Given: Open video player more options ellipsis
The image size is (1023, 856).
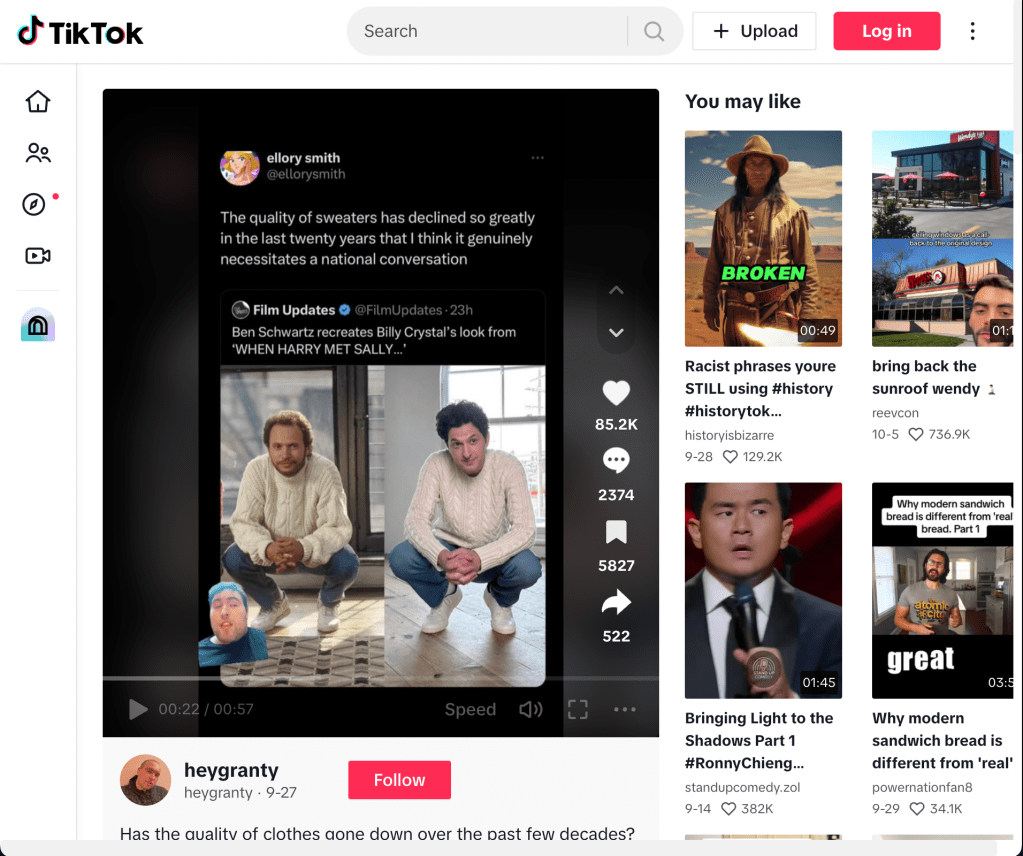Looking at the screenshot, I should [625, 709].
